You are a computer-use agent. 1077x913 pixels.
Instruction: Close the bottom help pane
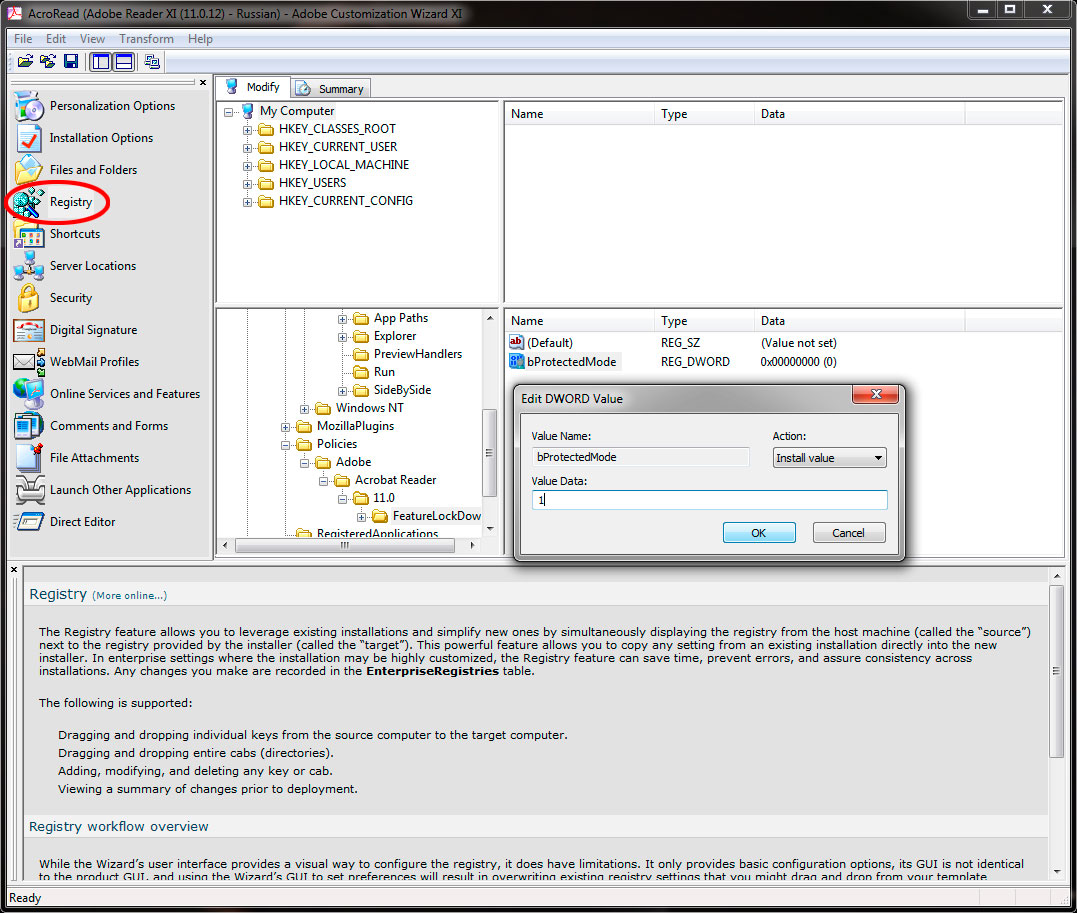[x=14, y=569]
